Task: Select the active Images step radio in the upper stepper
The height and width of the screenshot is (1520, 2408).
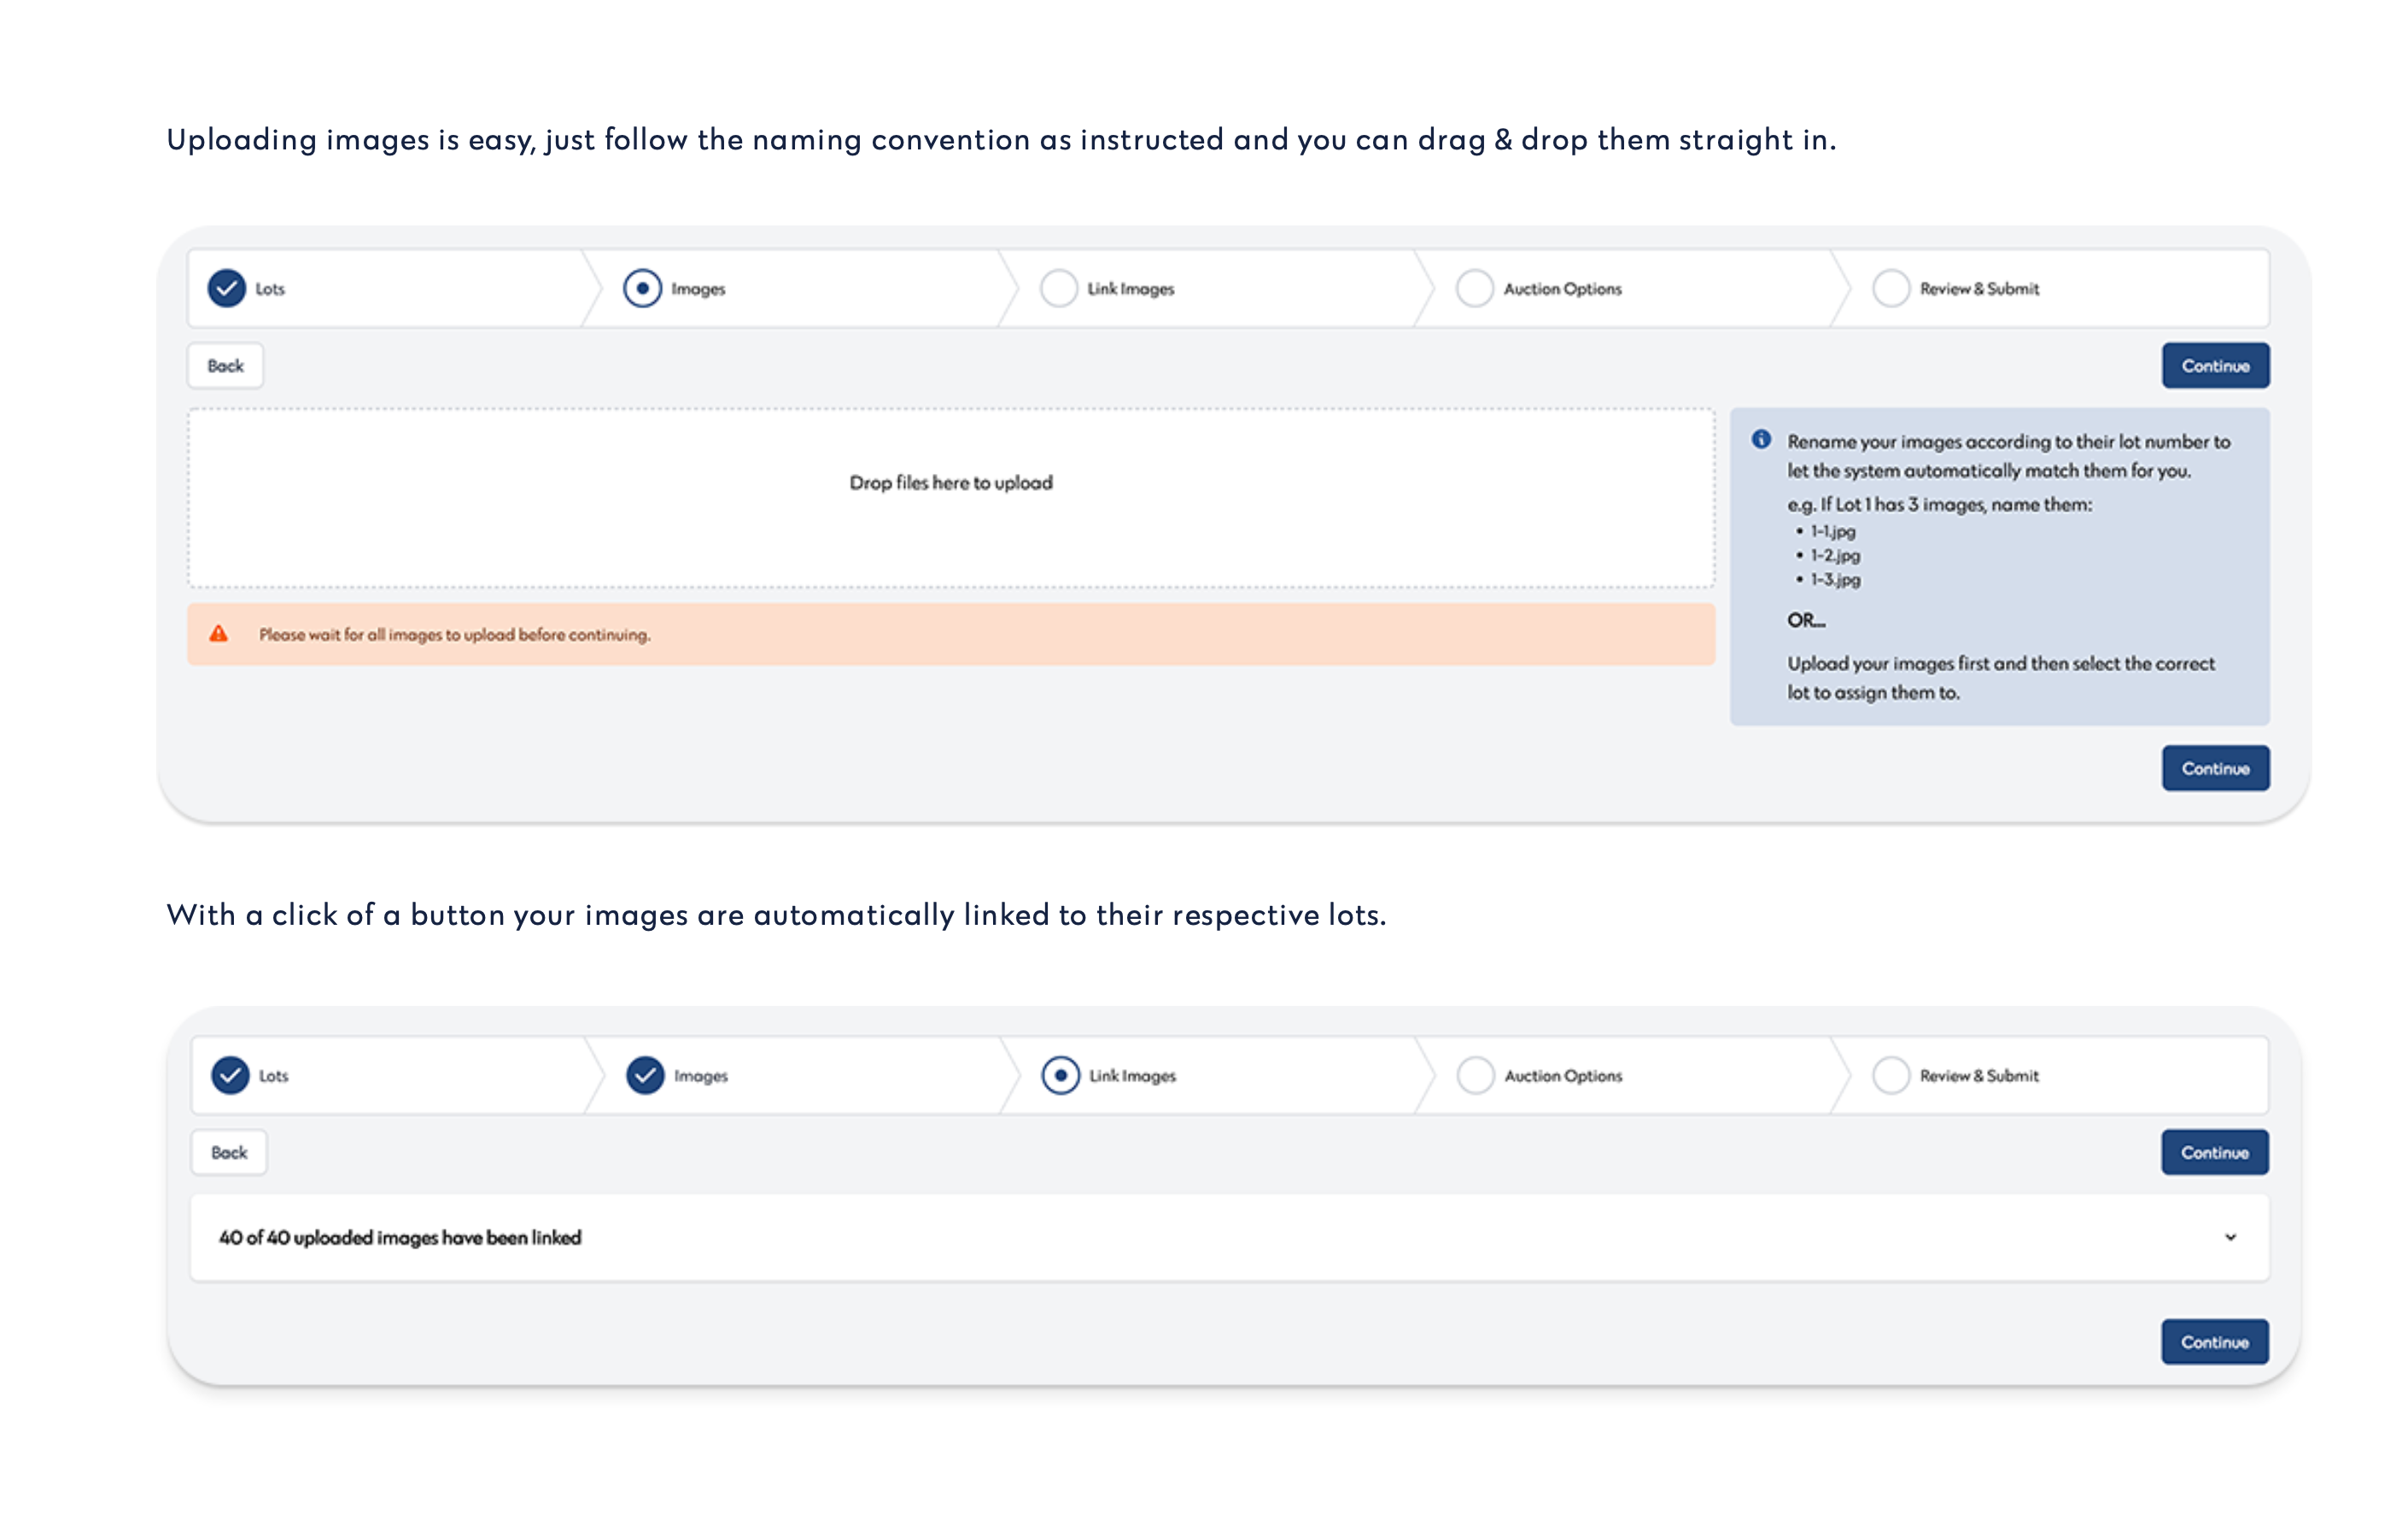Action: click(x=642, y=288)
